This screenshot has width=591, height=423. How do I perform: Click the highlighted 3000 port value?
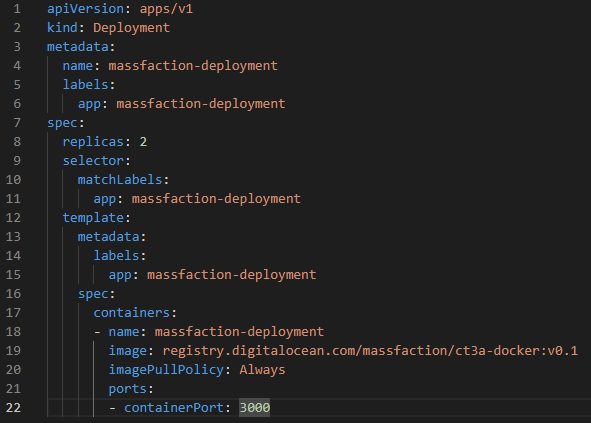[x=255, y=408]
